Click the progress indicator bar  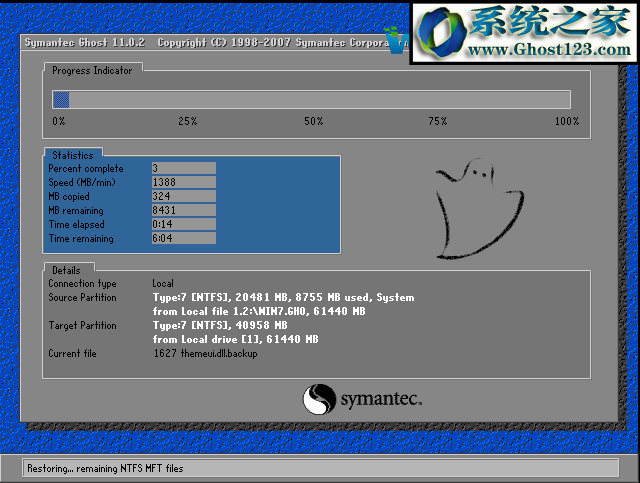311,100
